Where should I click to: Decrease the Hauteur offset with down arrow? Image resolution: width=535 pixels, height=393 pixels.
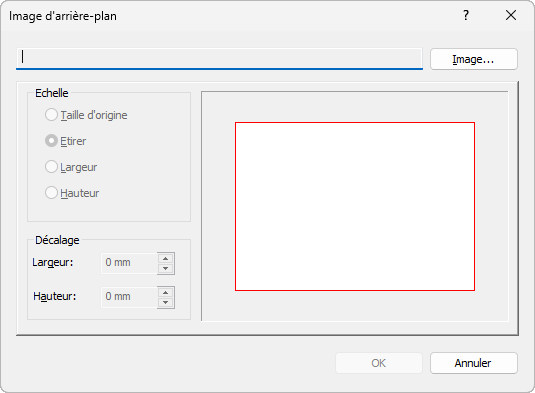tap(166, 303)
